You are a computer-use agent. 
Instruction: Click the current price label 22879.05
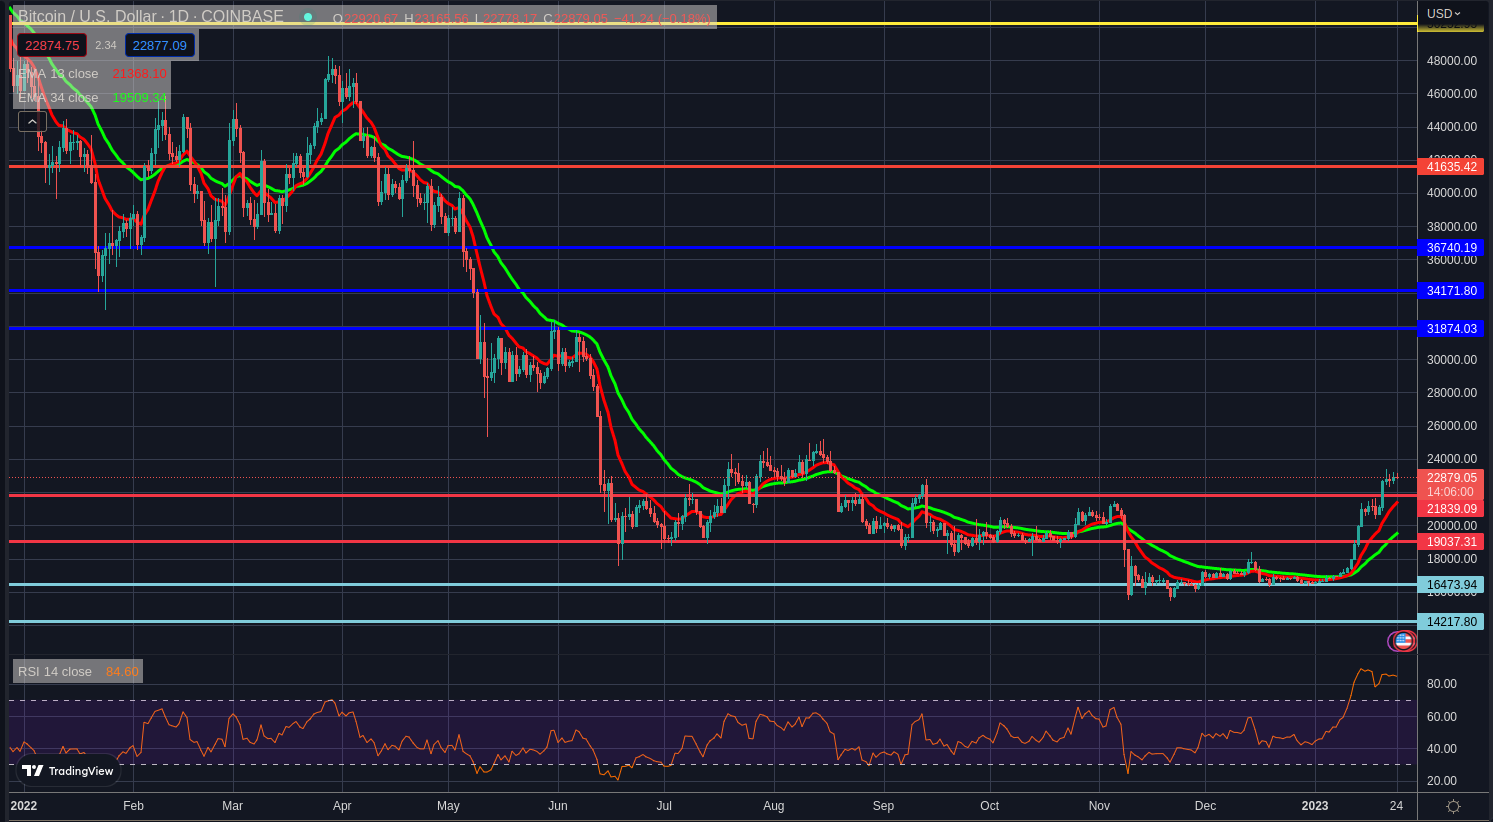click(1451, 478)
